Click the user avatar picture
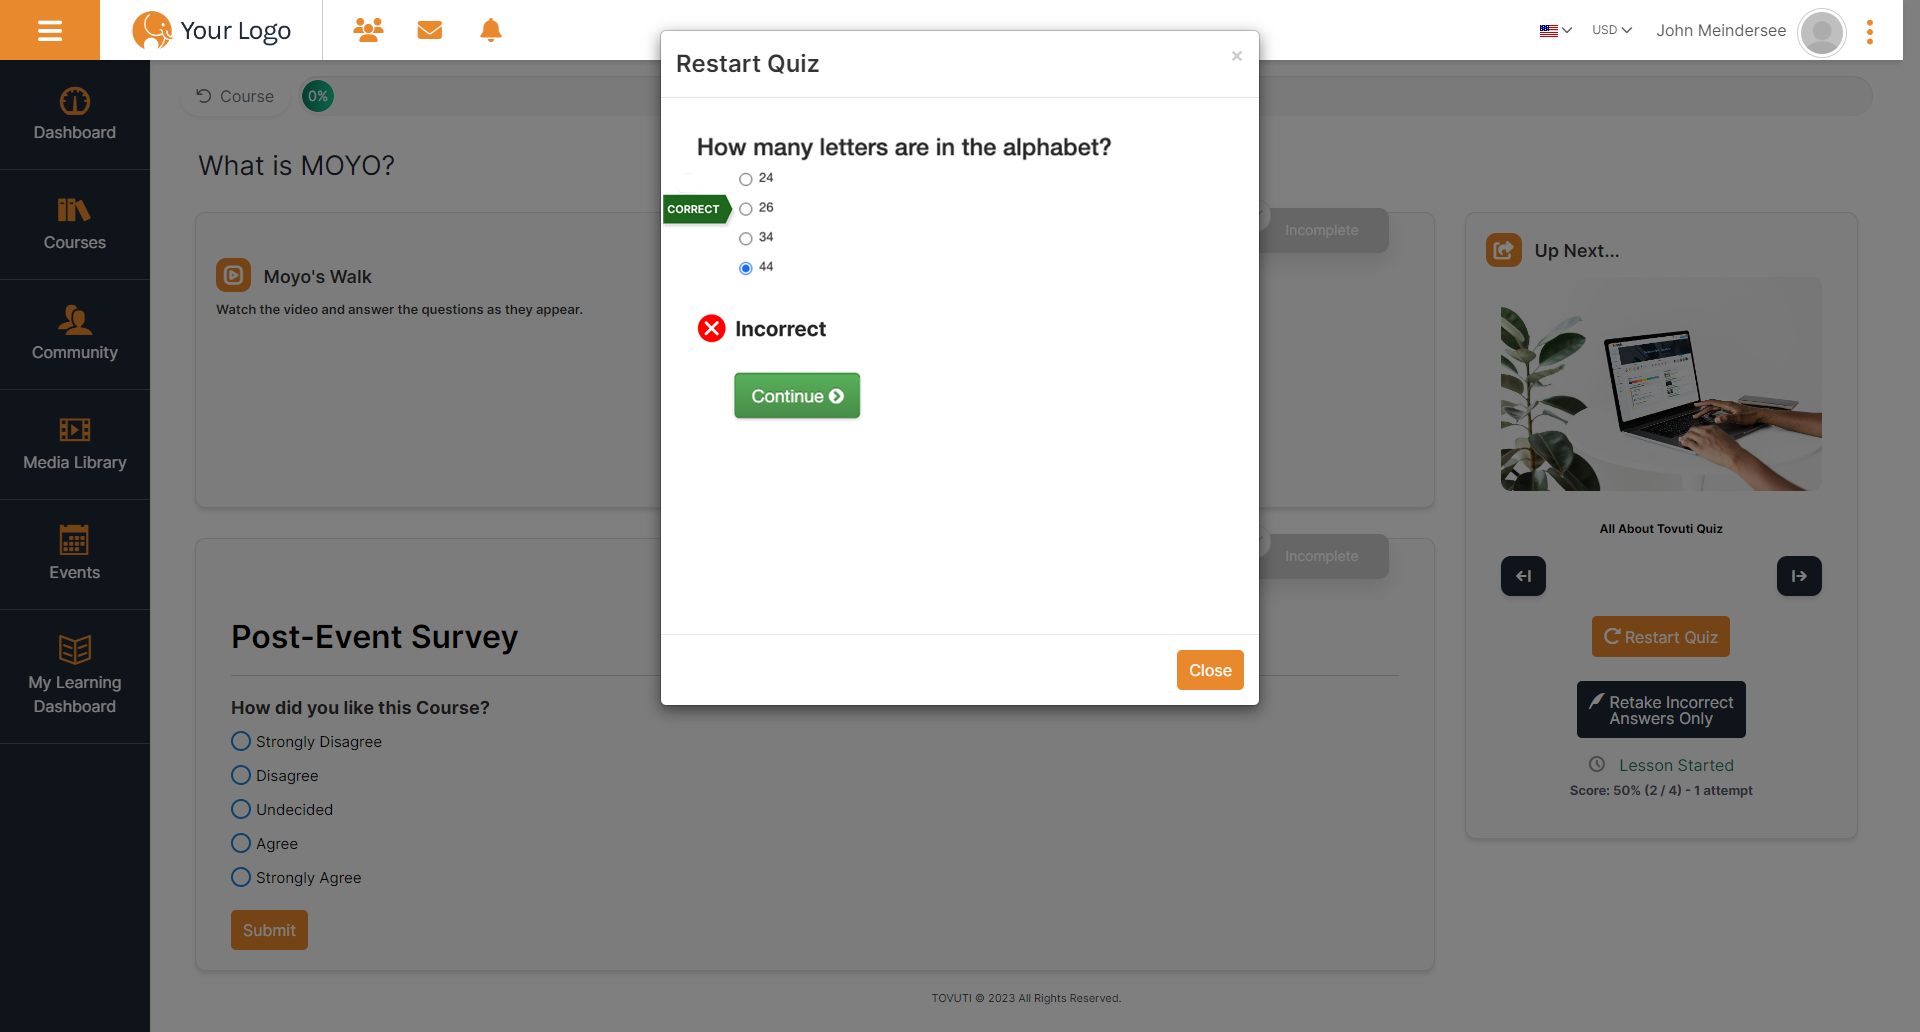Viewport: 1920px width, 1032px height. (1822, 32)
